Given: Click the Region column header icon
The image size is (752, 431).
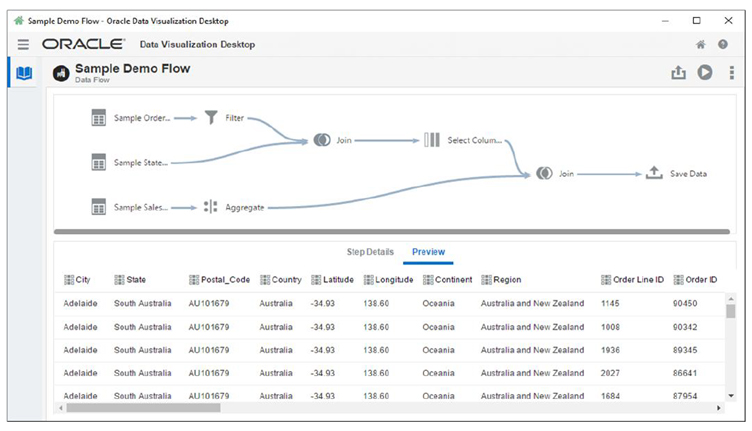Looking at the screenshot, I should (486, 280).
